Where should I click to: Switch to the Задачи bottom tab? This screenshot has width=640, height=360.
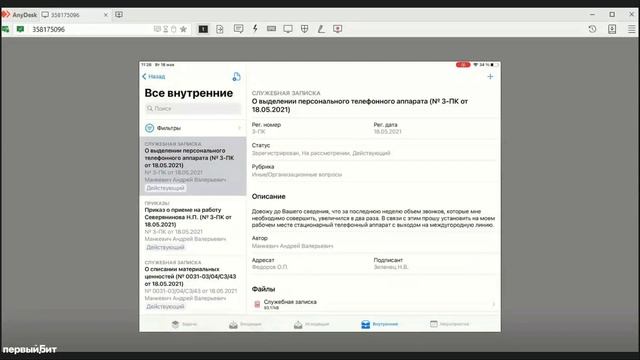[x=184, y=324]
